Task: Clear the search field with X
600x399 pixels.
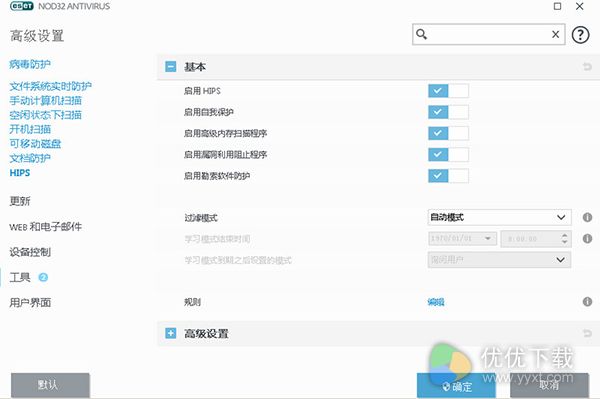Action: pos(556,34)
